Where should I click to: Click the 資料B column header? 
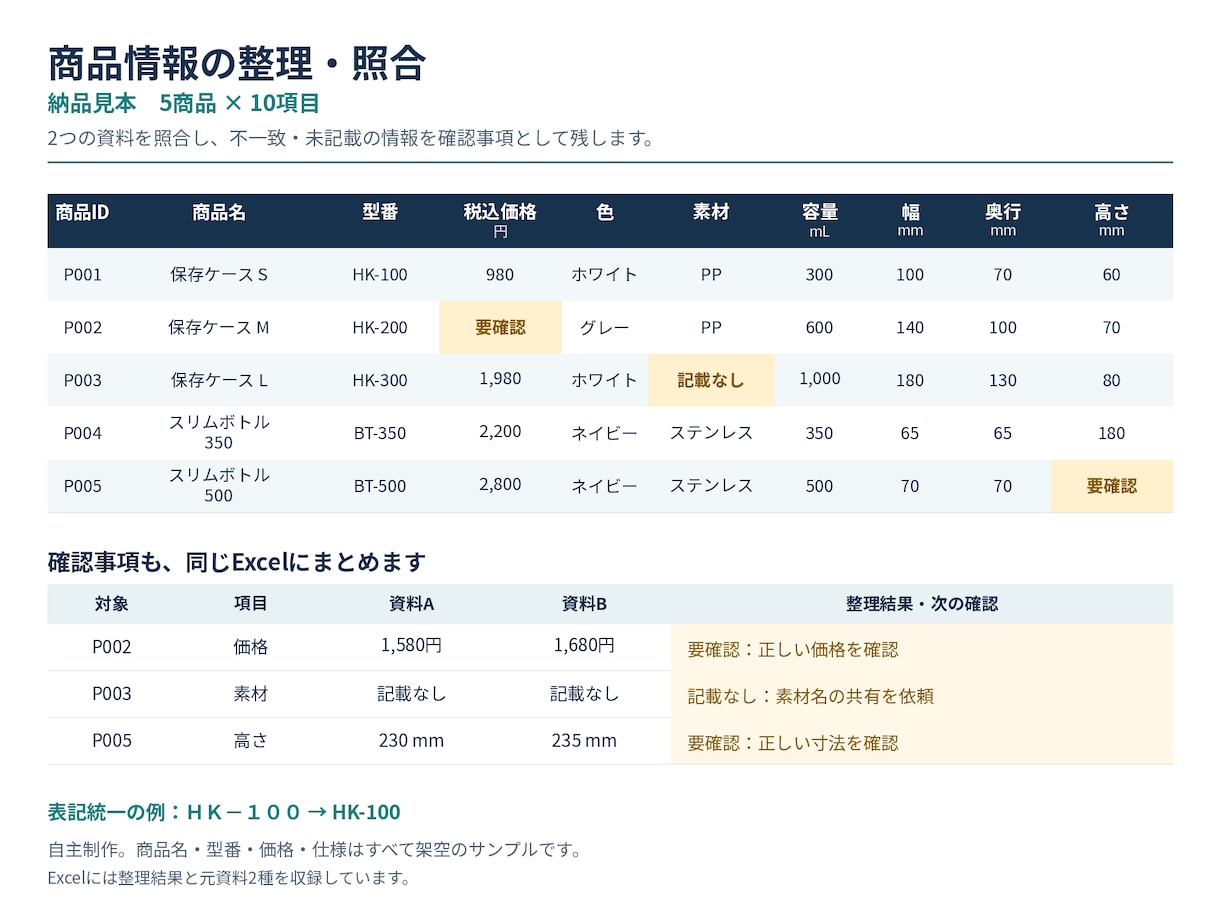584,604
